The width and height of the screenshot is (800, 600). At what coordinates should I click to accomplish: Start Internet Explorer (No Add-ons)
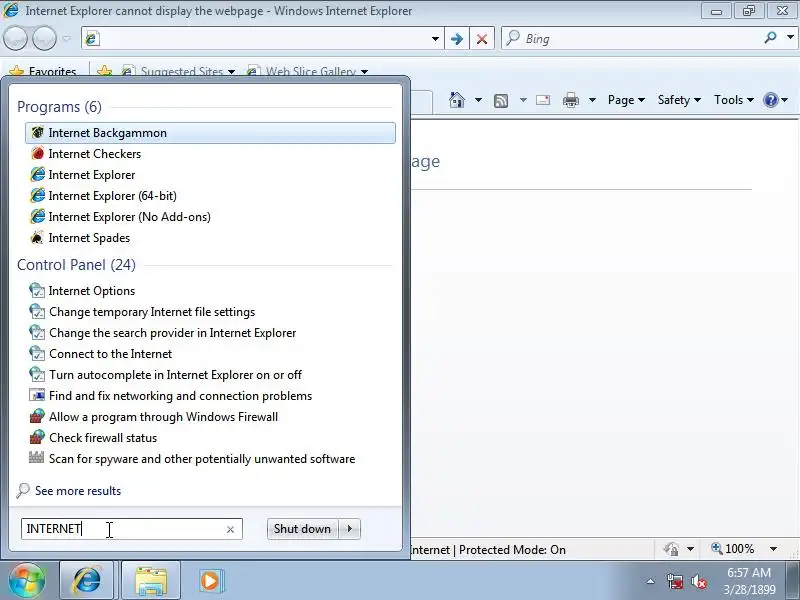pos(129,216)
